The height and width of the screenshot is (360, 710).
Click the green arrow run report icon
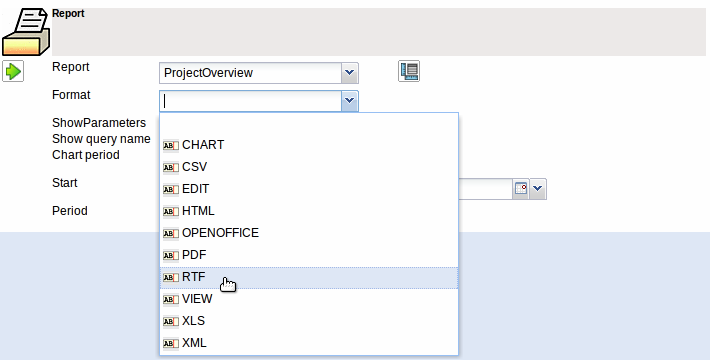(13, 72)
